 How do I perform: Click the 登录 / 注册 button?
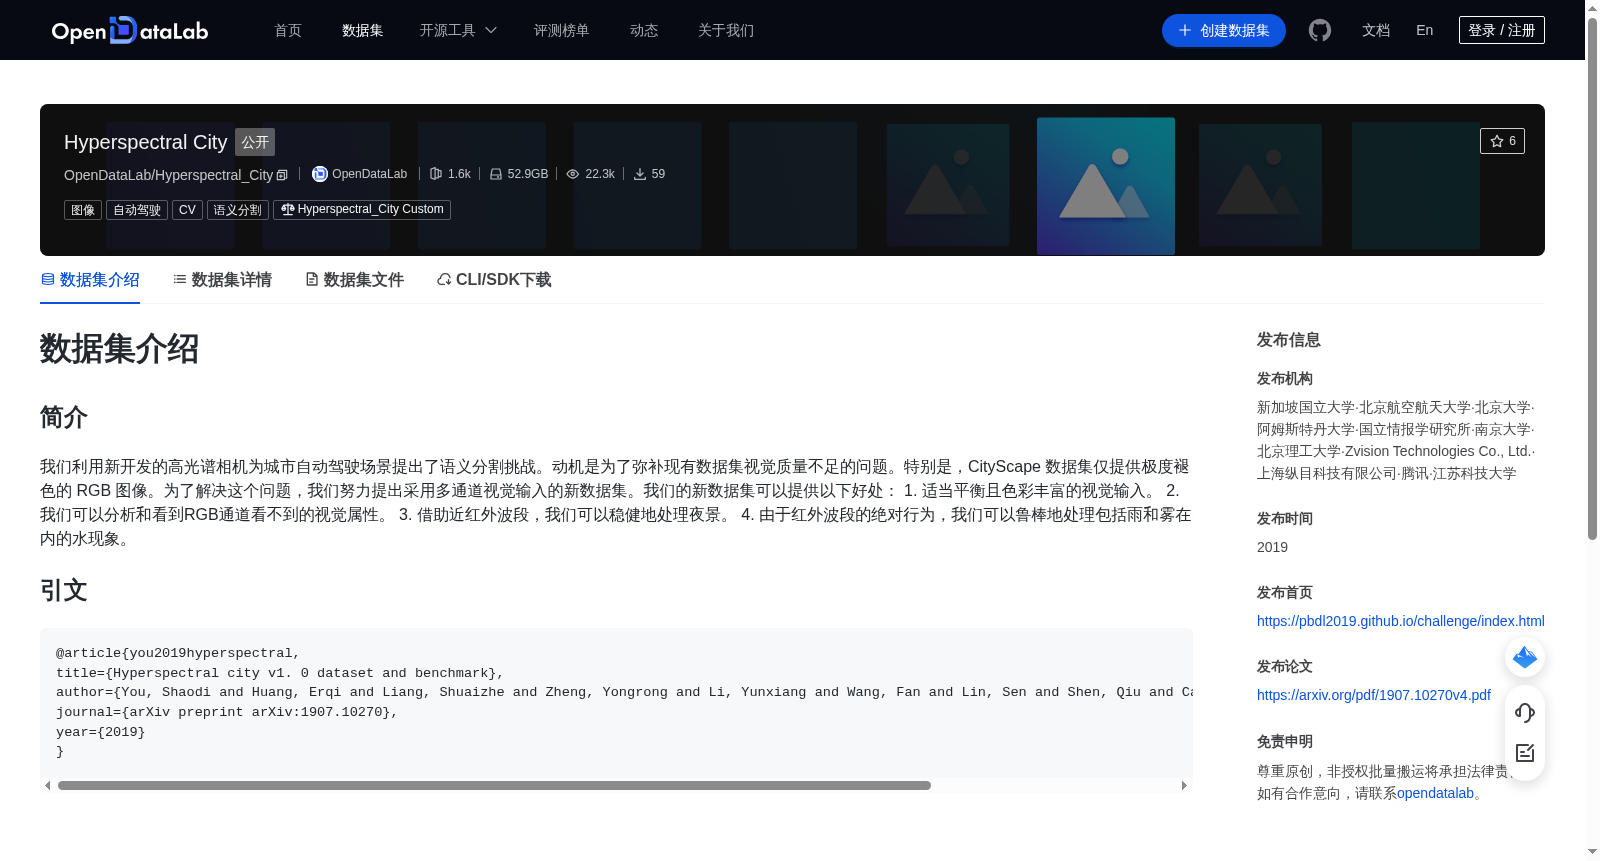tap(1502, 31)
